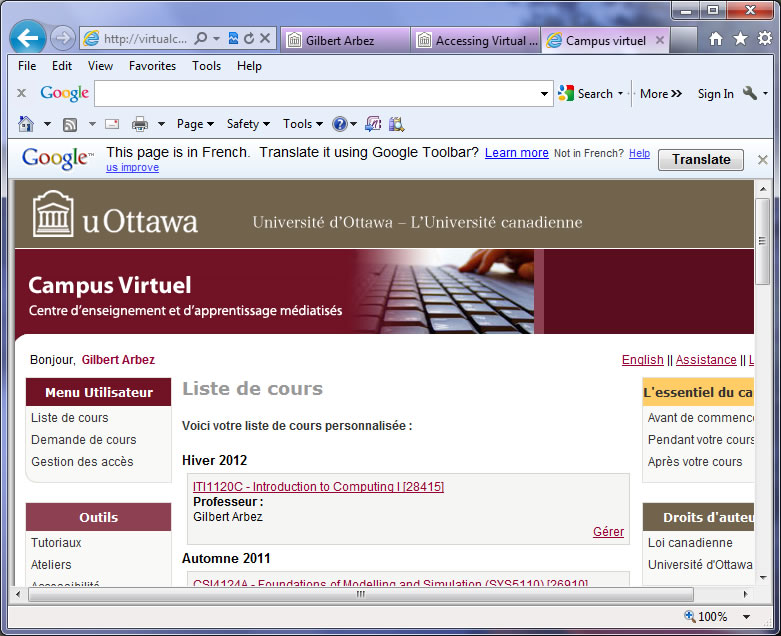Viewport: 781px width, 636px height.
Task: Open the Page dropdown in command bar
Action: coord(195,124)
